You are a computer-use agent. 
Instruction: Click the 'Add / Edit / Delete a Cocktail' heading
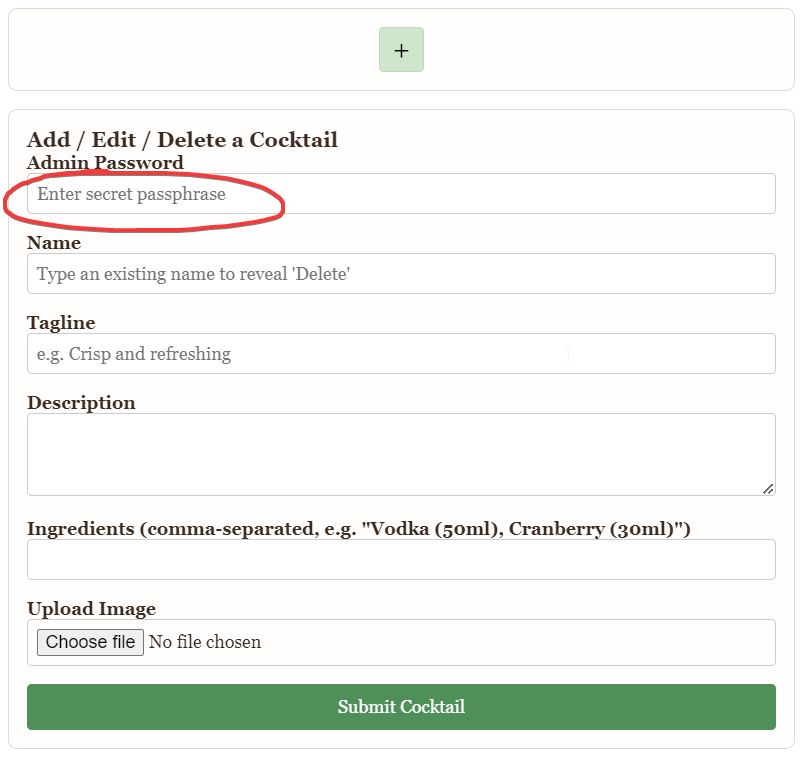(x=182, y=140)
